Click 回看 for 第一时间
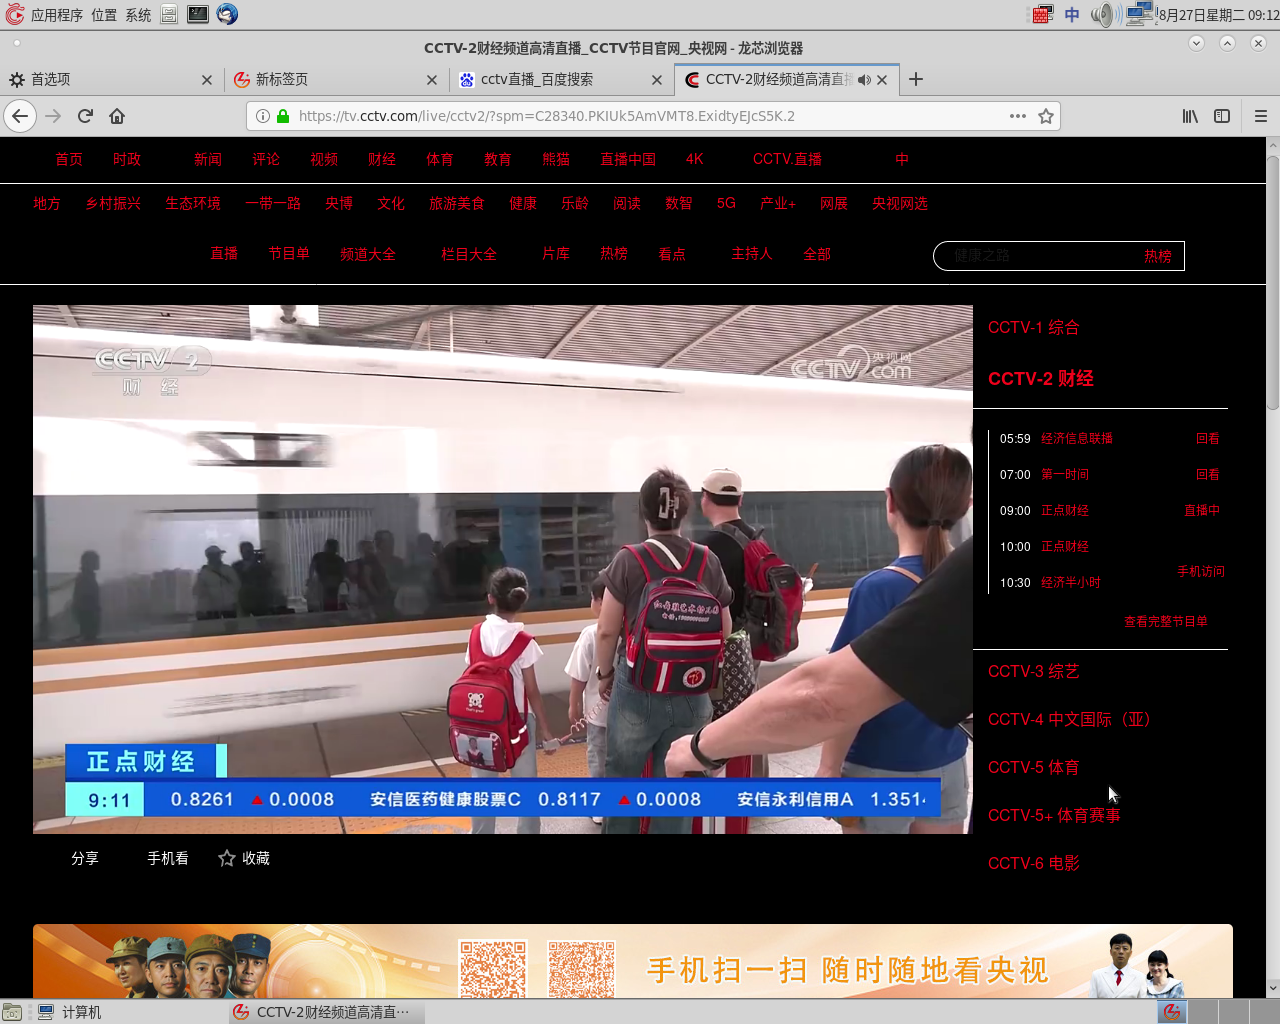Image resolution: width=1280 pixels, height=1024 pixels. (1208, 474)
